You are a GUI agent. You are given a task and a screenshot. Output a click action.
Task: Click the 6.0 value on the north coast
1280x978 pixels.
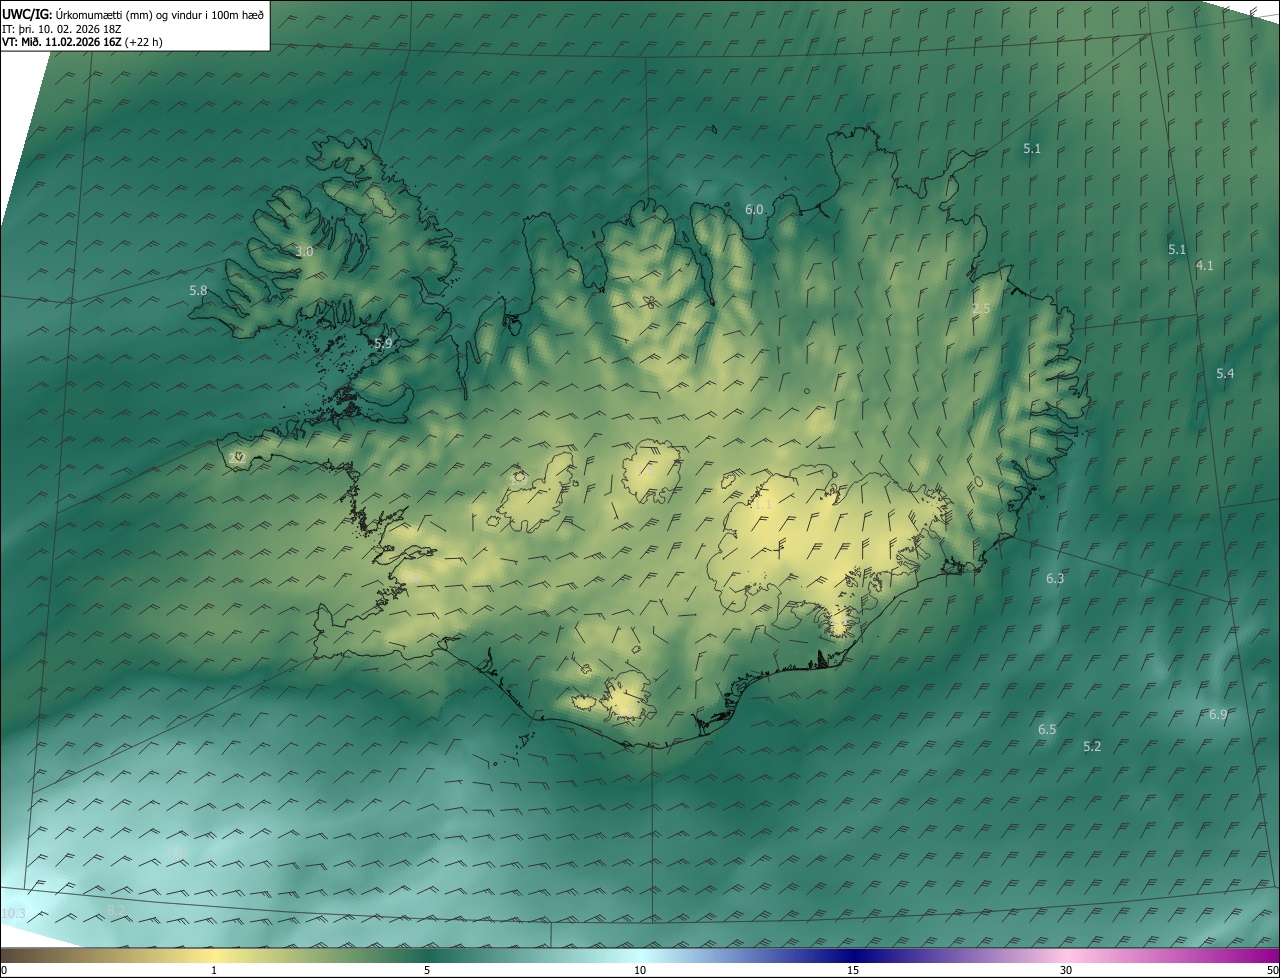pyautogui.click(x=754, y=209)
